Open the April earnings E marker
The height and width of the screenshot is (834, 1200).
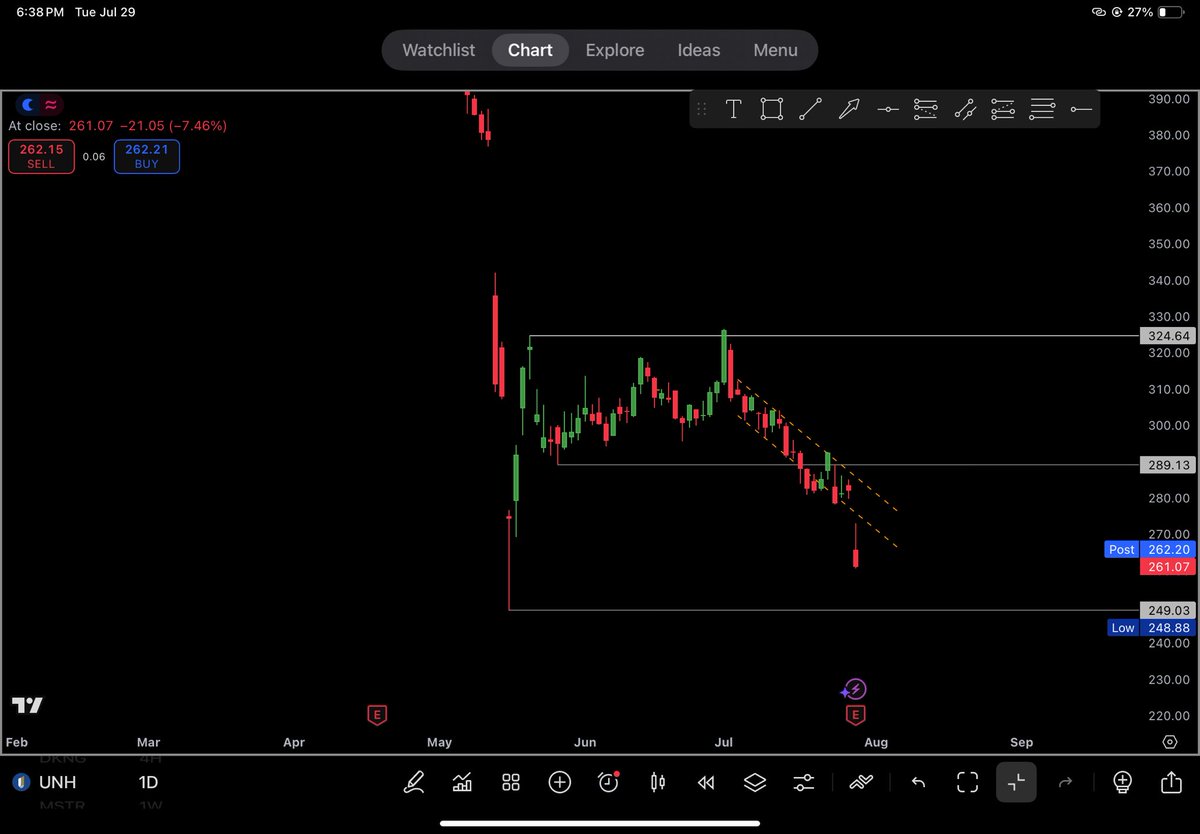point(377,714)
